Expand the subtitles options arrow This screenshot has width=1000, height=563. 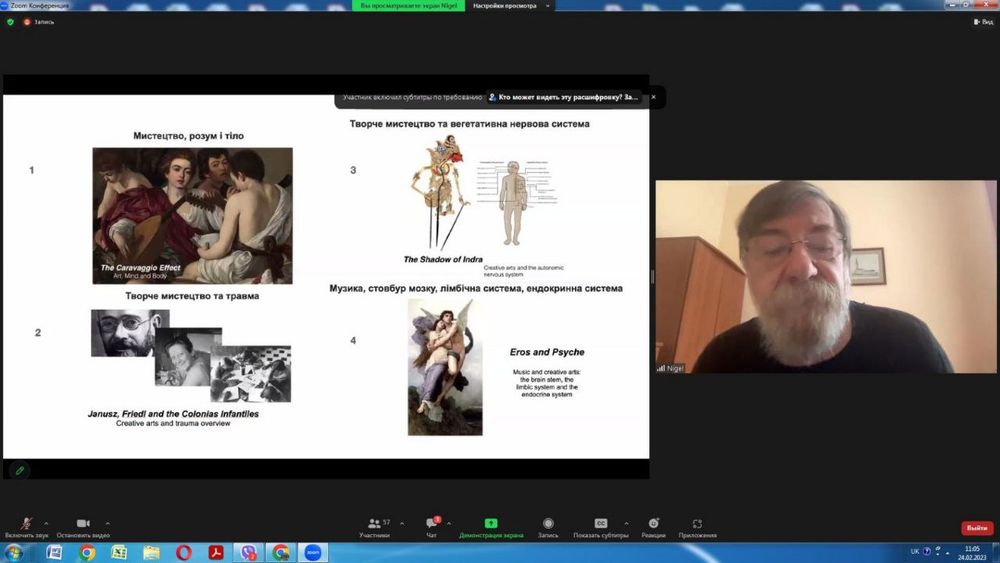click(627, 523)
